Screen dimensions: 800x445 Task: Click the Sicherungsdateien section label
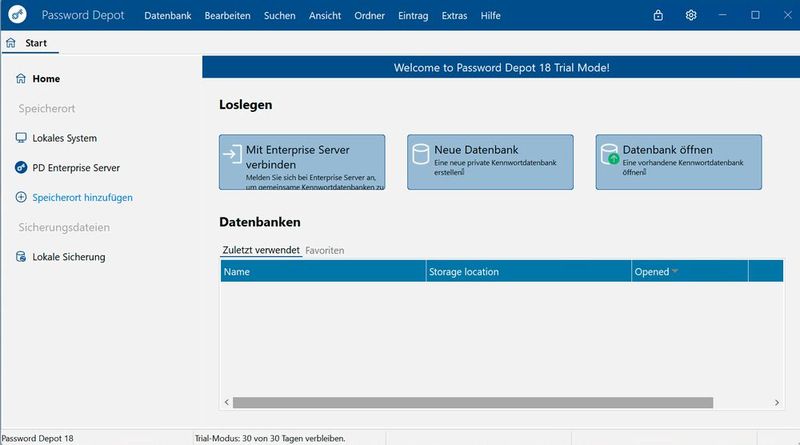(64, 227)
